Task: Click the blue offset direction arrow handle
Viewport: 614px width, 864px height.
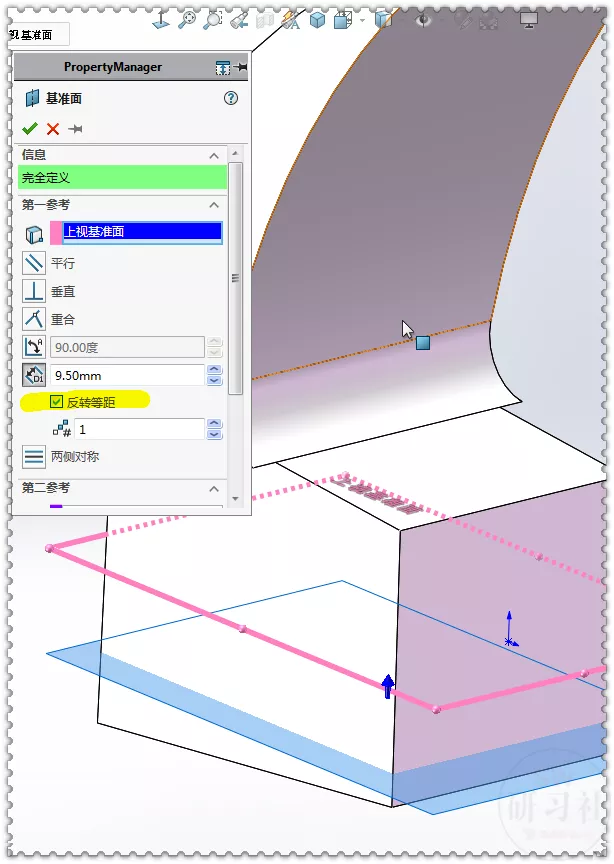Action: pyautogui.click(x=388, y=686)
